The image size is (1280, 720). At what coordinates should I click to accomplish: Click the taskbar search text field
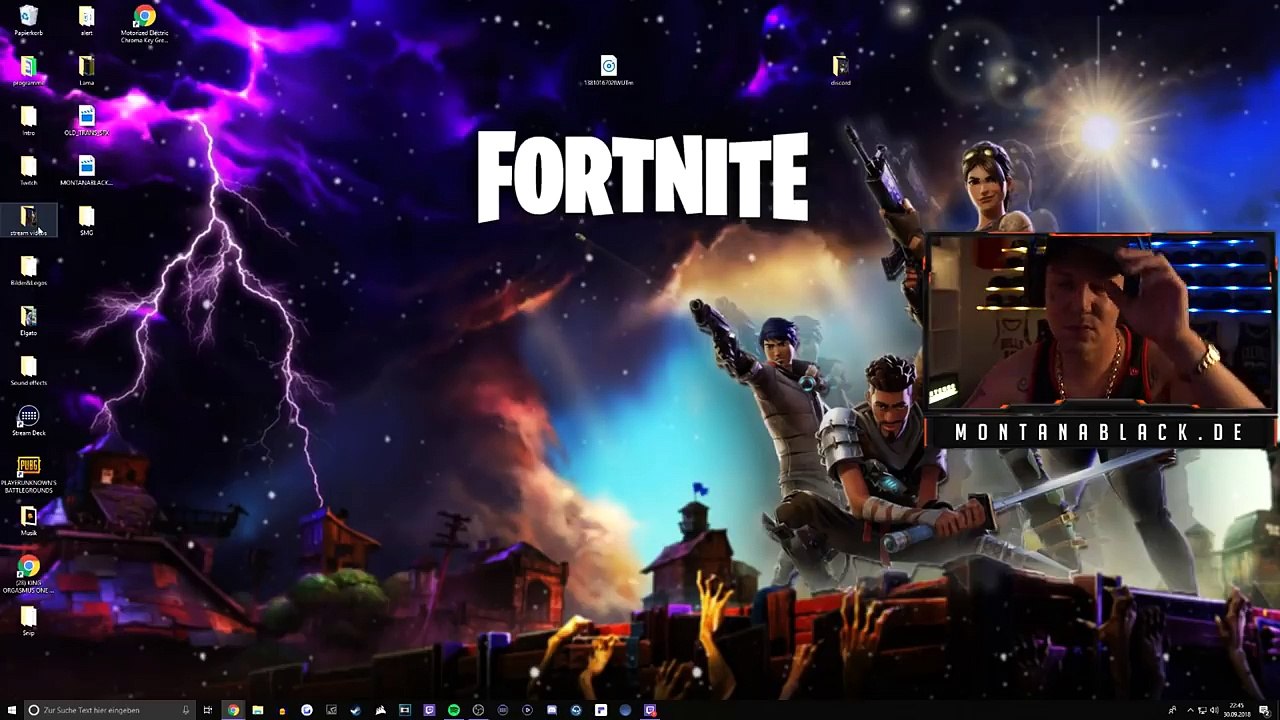110,710
